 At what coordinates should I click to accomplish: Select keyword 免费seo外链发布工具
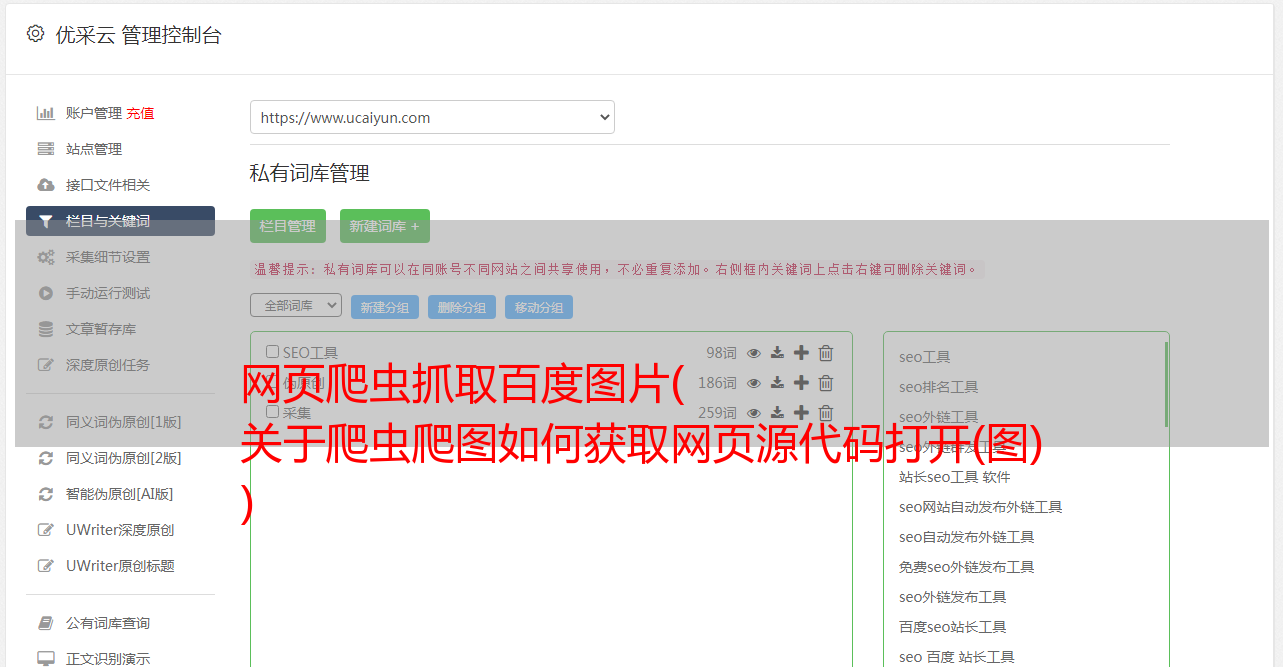point(967,567)
